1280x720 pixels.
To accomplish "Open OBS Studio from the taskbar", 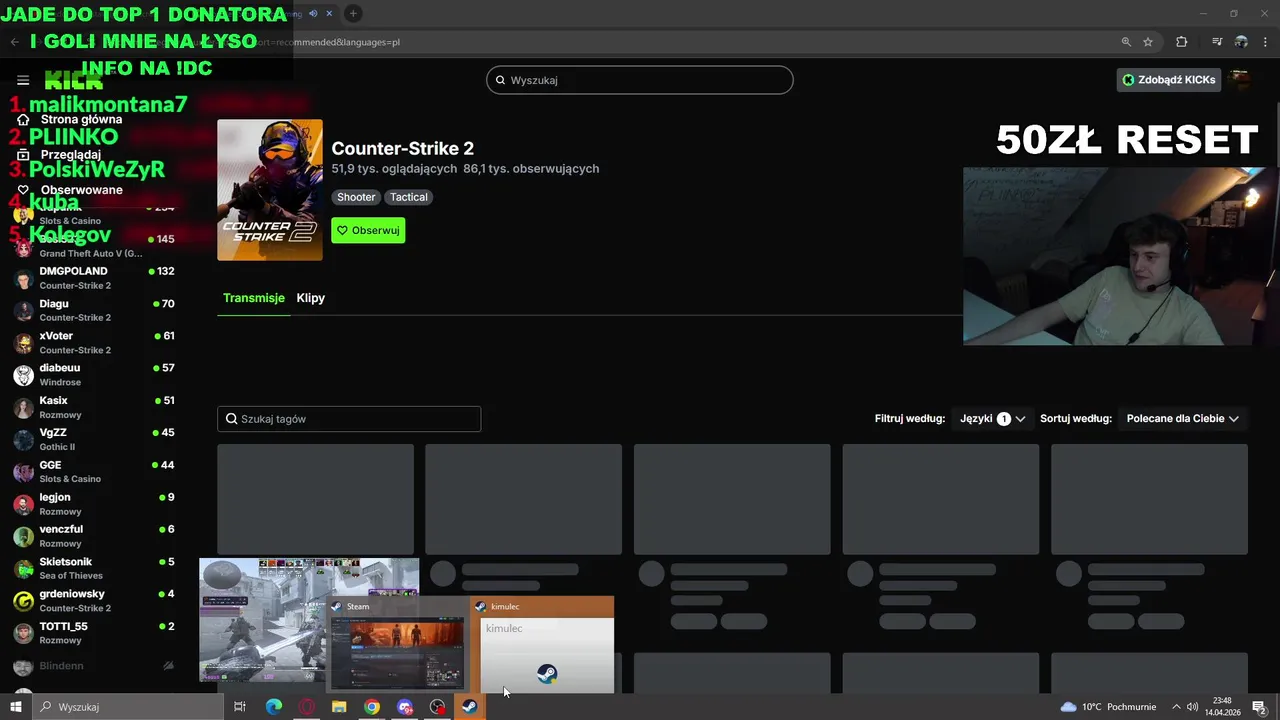I will click(438, 707).
